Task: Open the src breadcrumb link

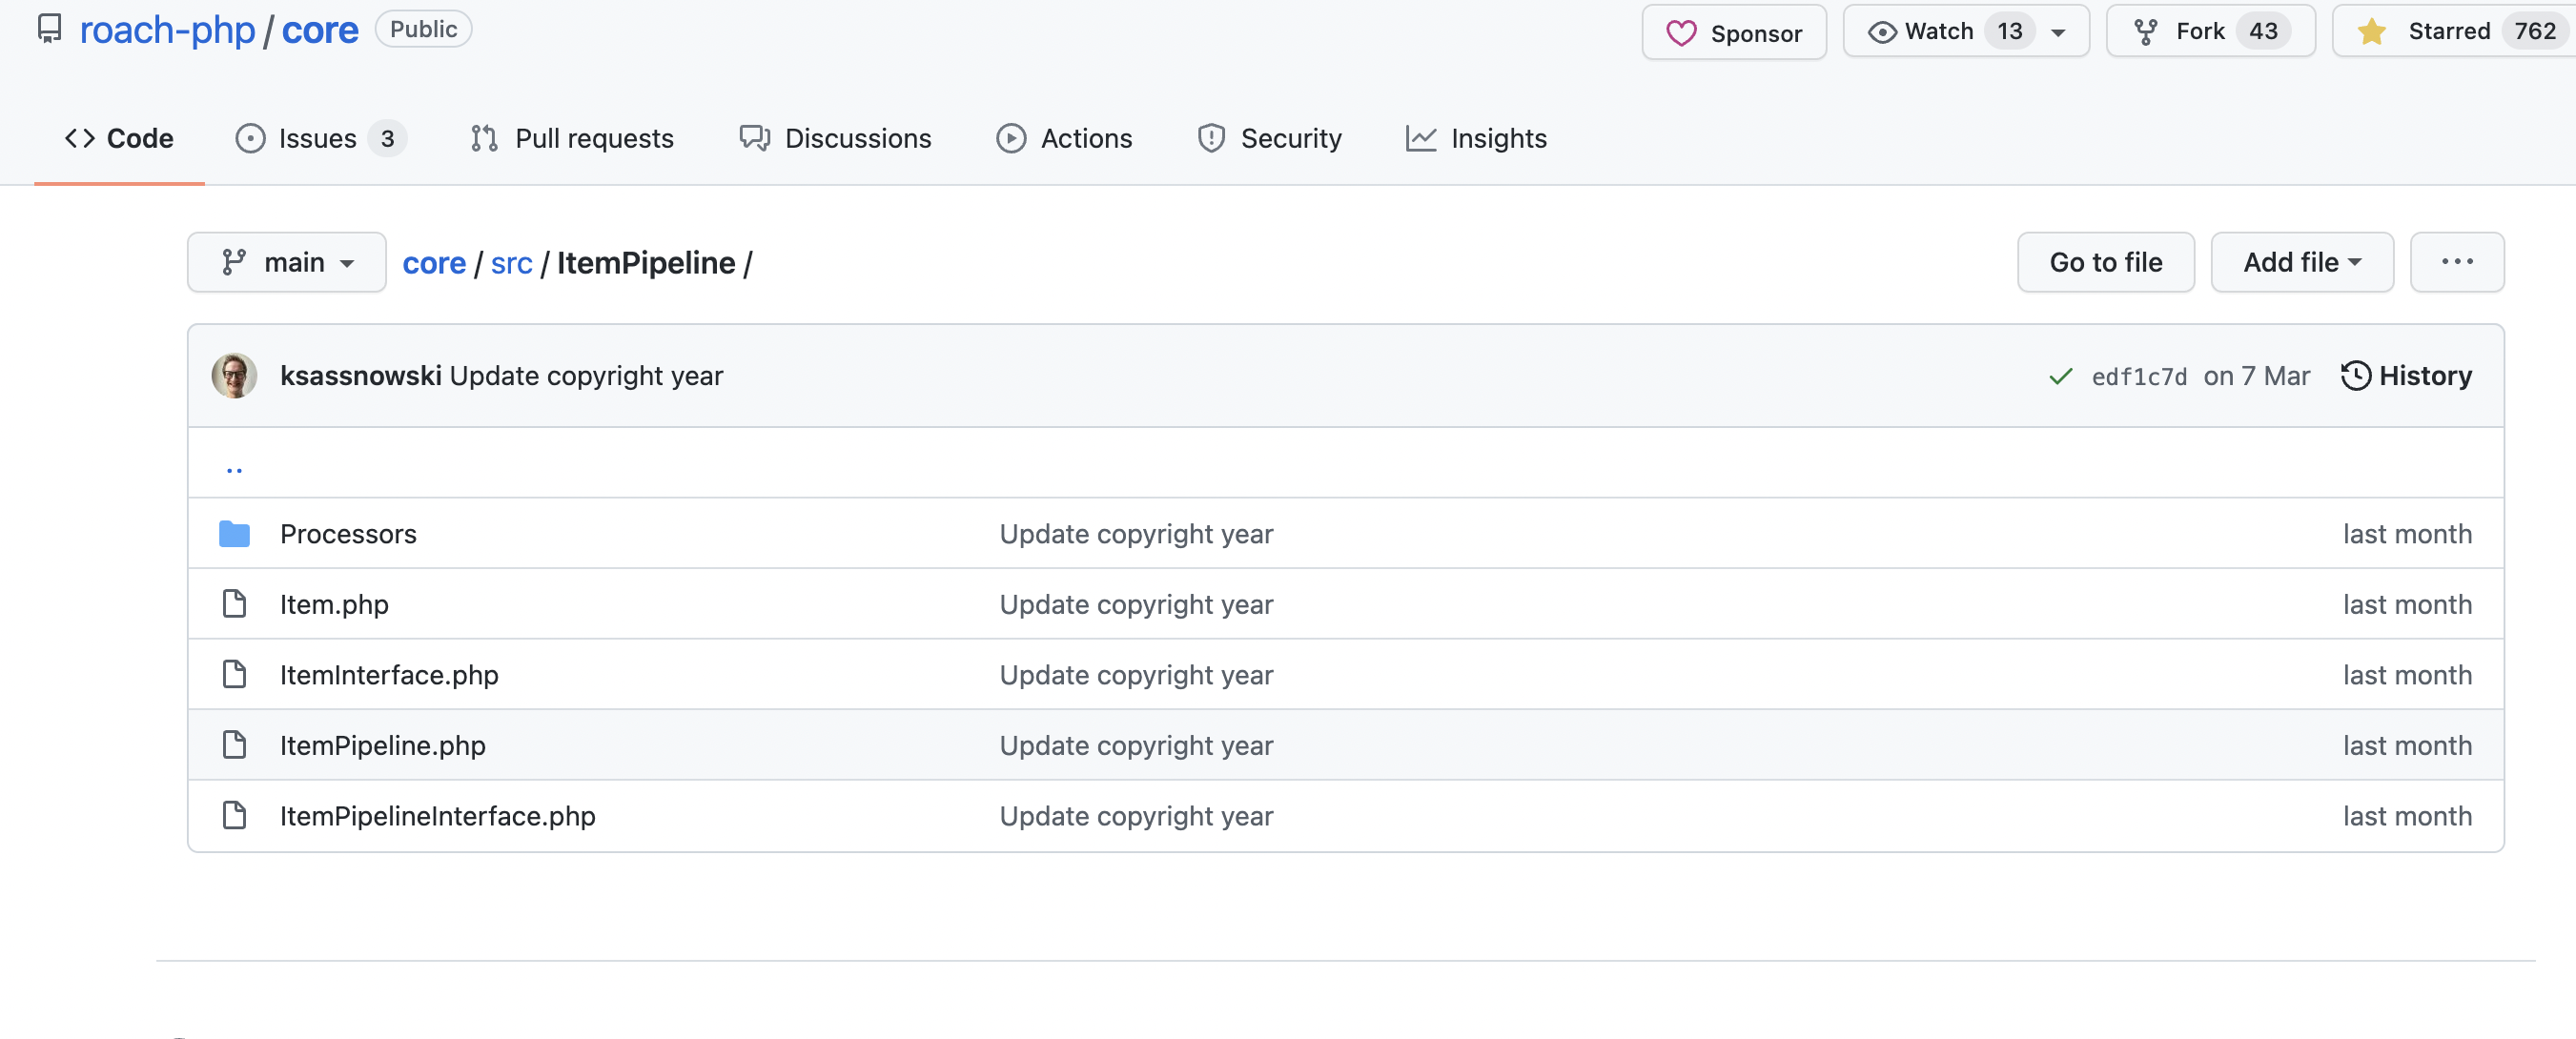Action: [511, 262]
